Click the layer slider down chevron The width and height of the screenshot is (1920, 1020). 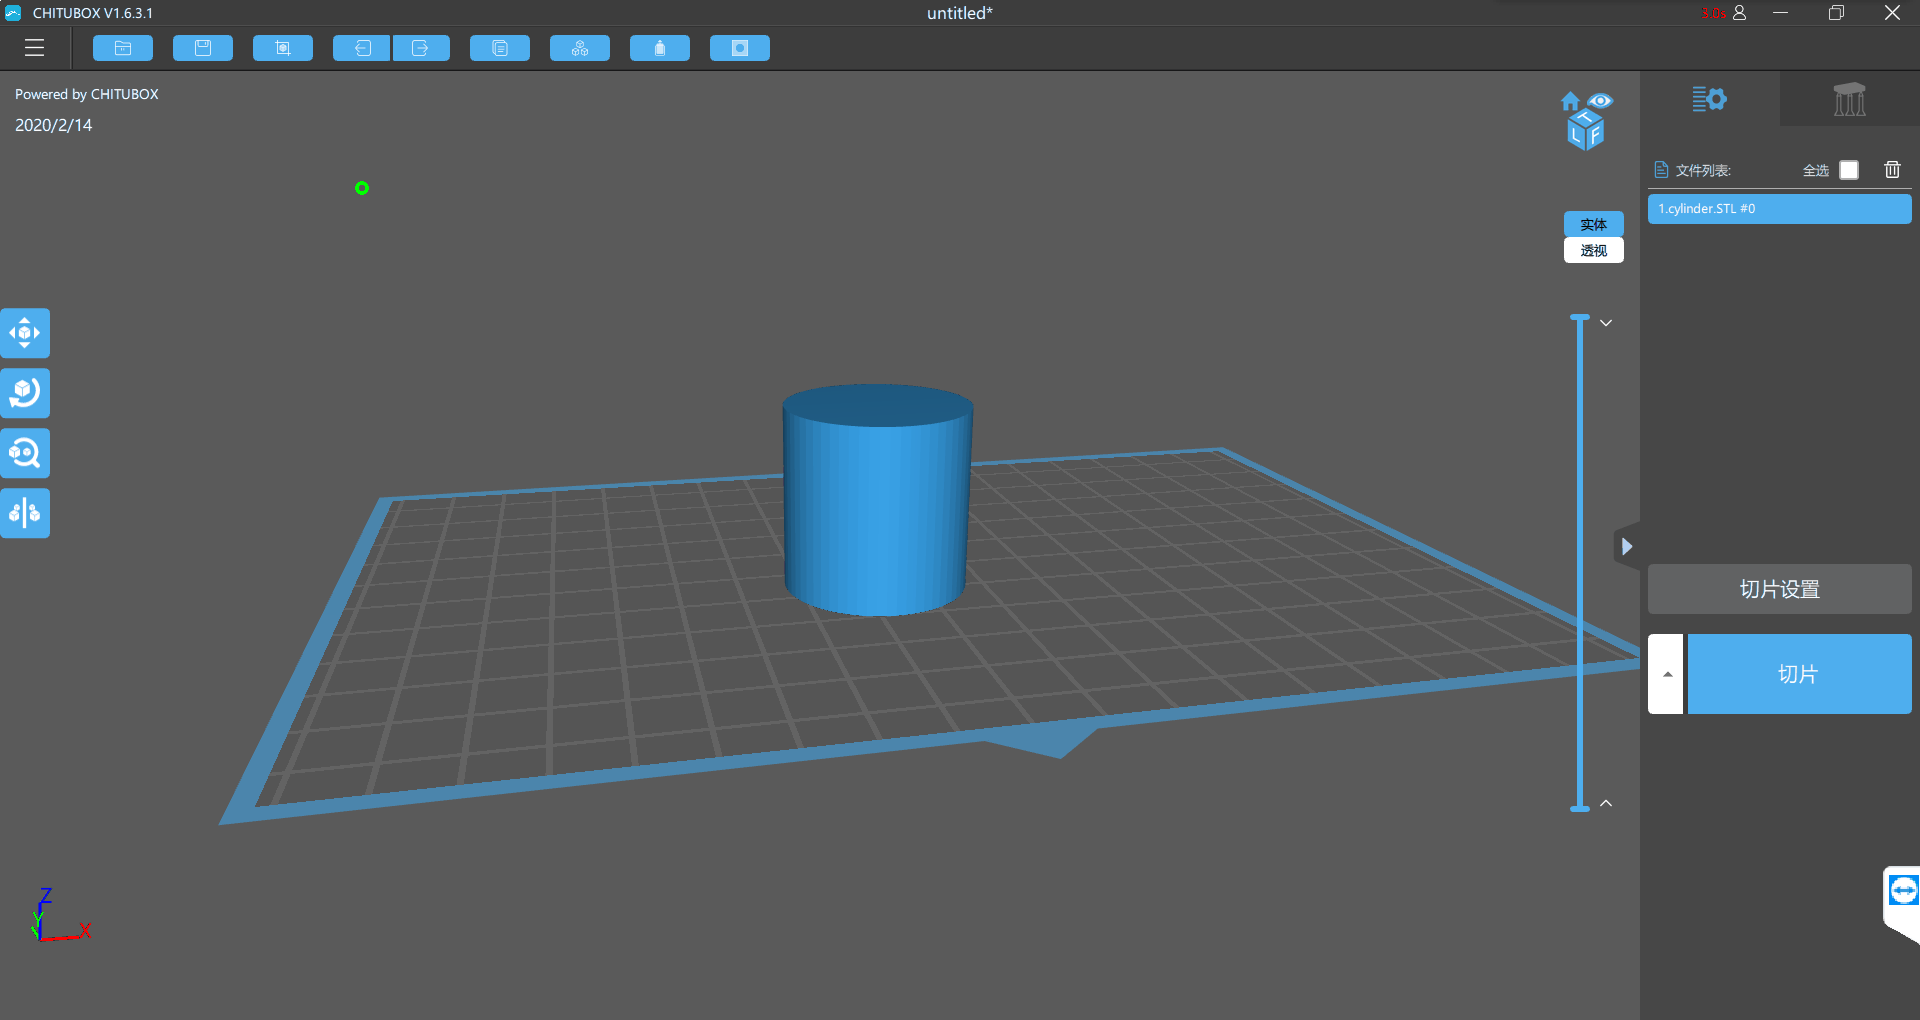click(1606, 323)
